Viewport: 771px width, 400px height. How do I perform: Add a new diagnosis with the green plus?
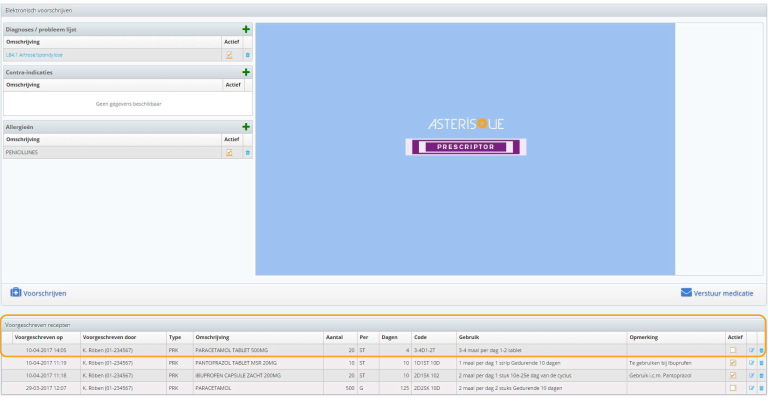pyautogui.click(x=246, y=30)
